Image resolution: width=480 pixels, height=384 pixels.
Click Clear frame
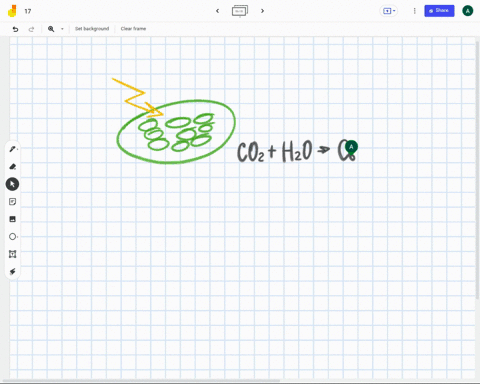[133, 29]
